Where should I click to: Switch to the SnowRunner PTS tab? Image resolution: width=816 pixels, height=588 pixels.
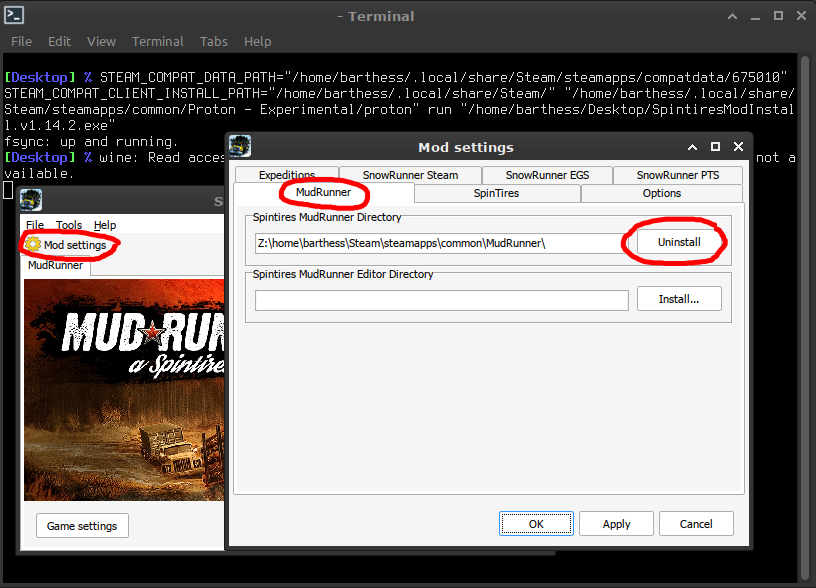click(678, 175)
